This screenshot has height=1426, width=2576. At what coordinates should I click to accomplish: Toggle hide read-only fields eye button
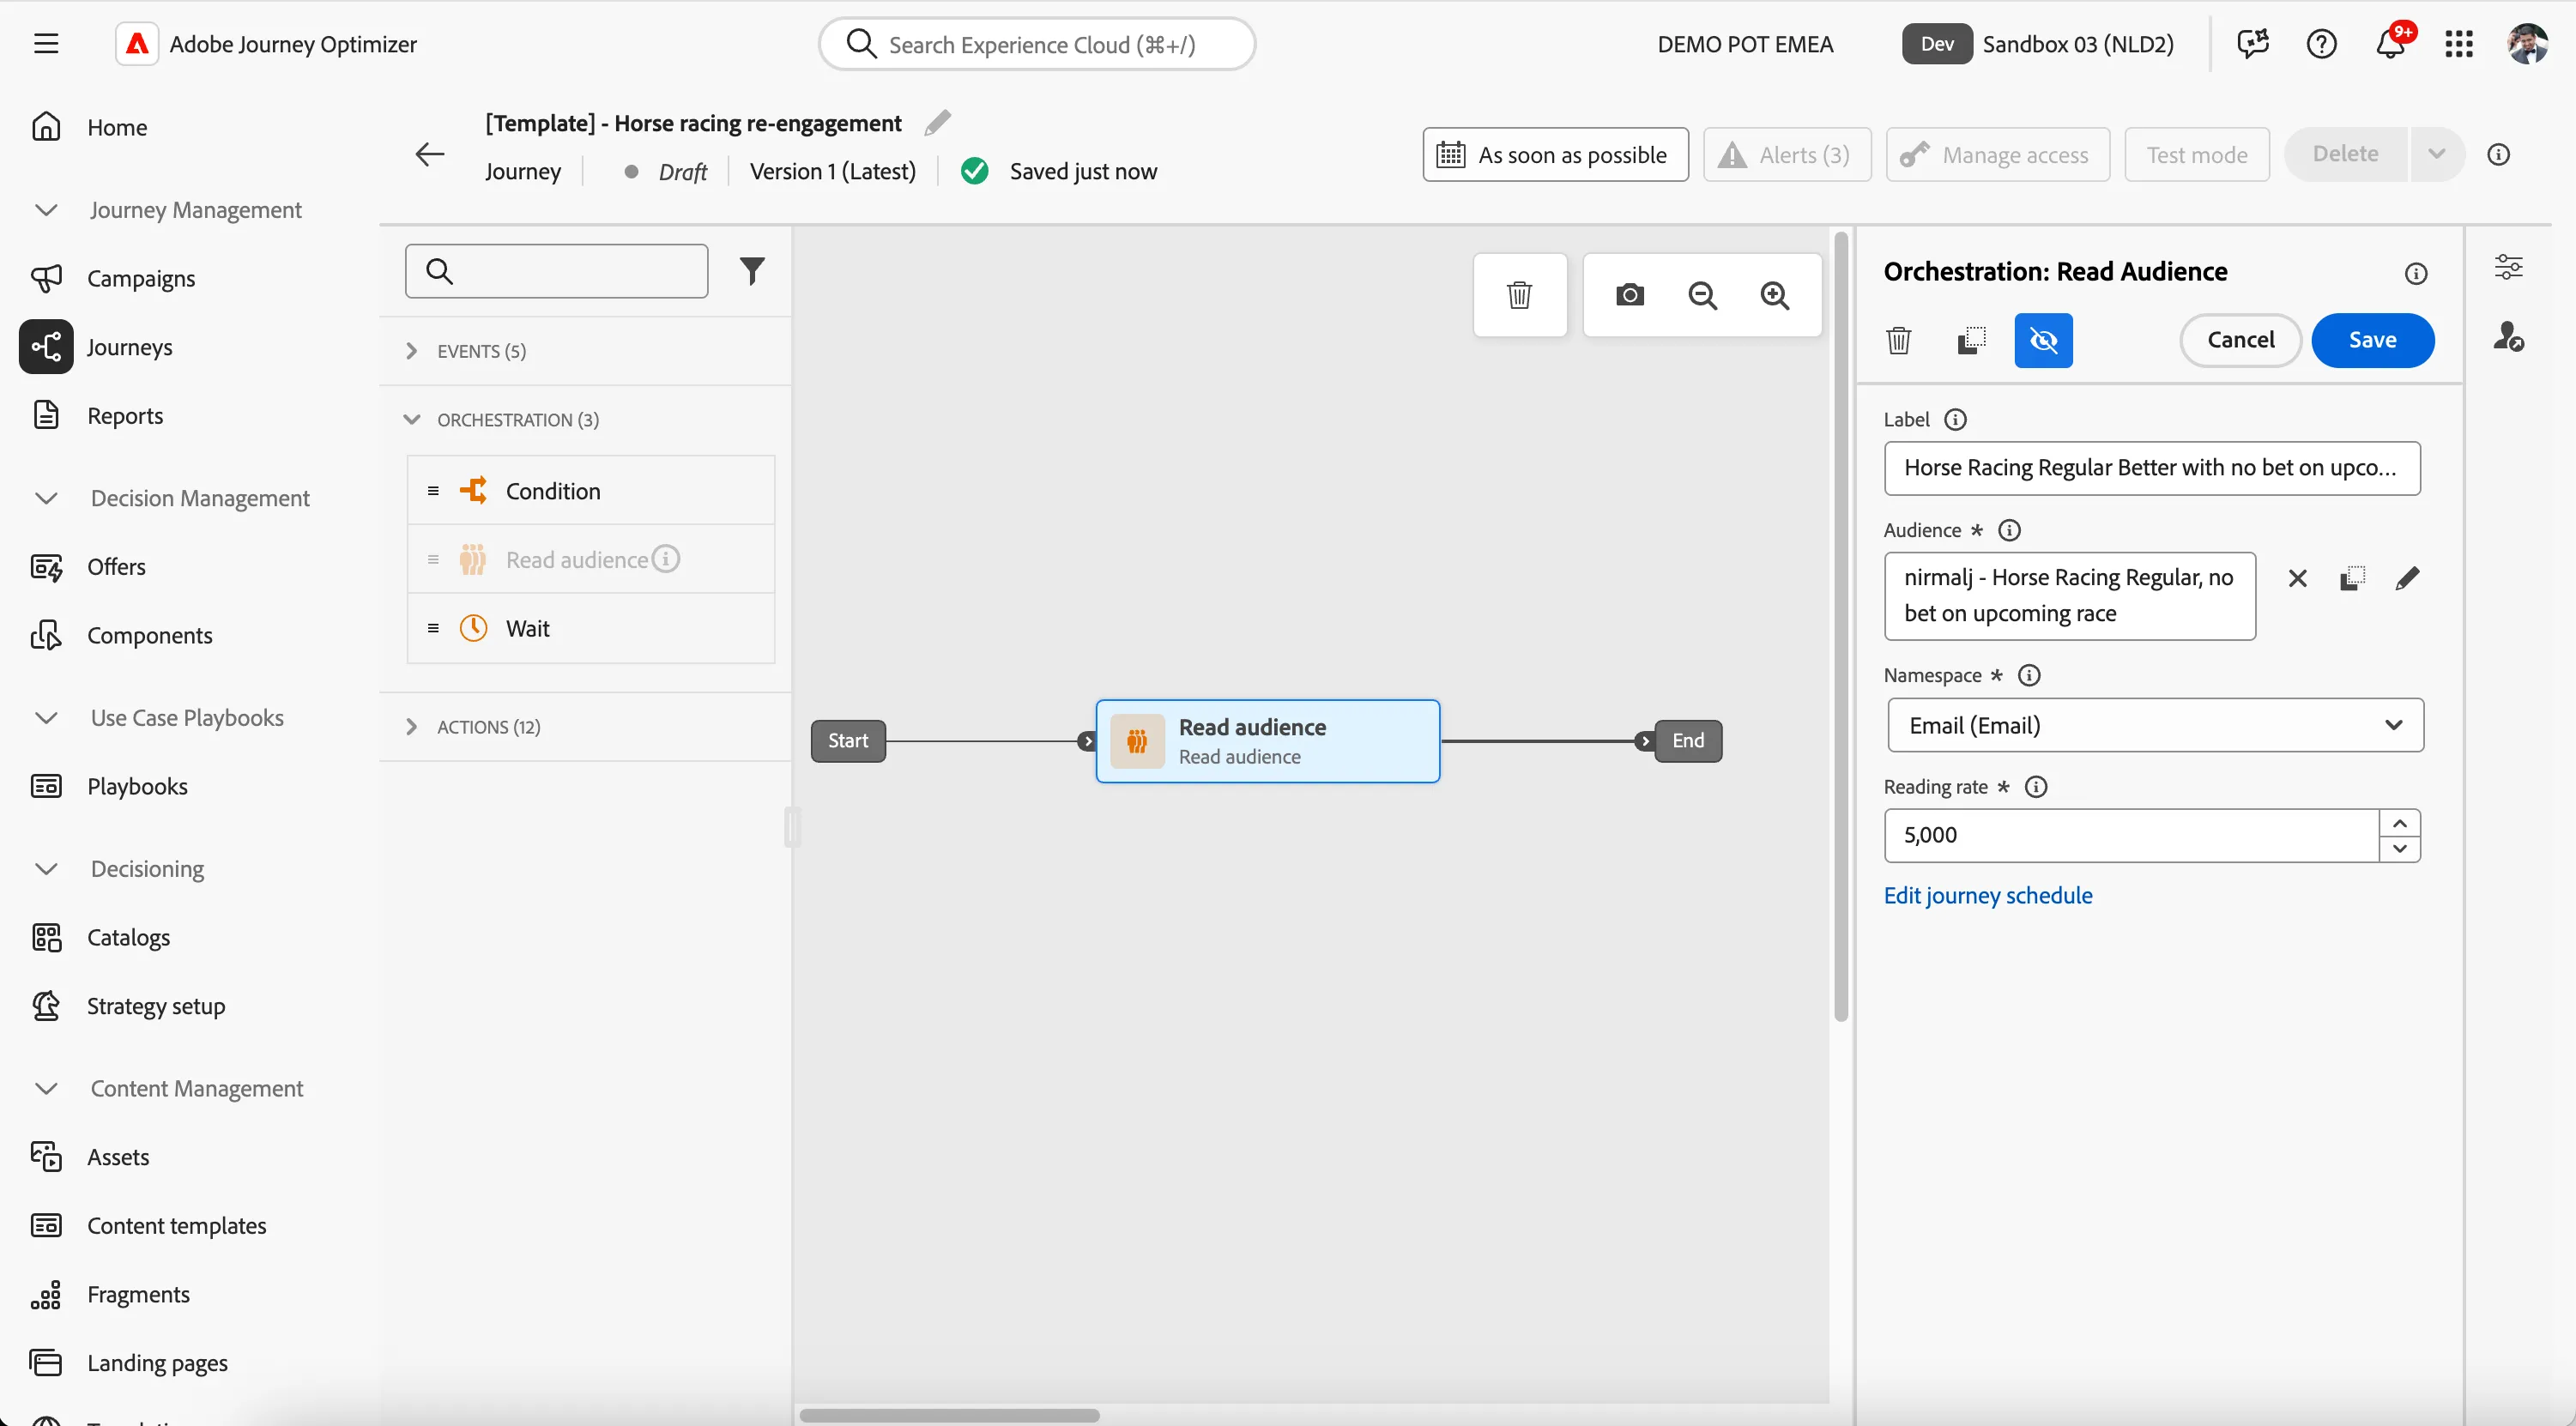click(x=2043, y=340)
